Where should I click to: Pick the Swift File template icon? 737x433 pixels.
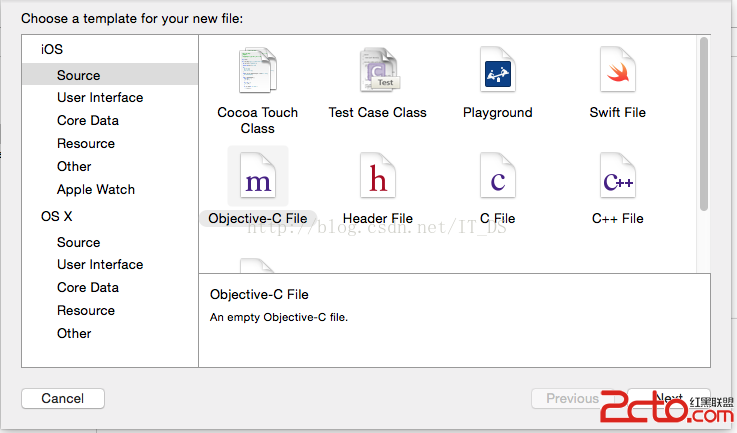tap(617, 71)
